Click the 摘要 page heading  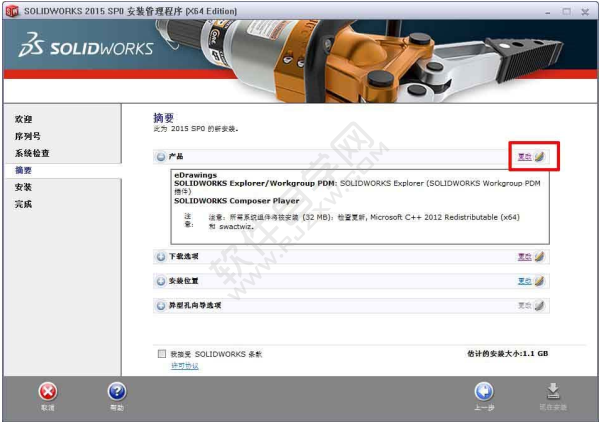pos(164,118)
